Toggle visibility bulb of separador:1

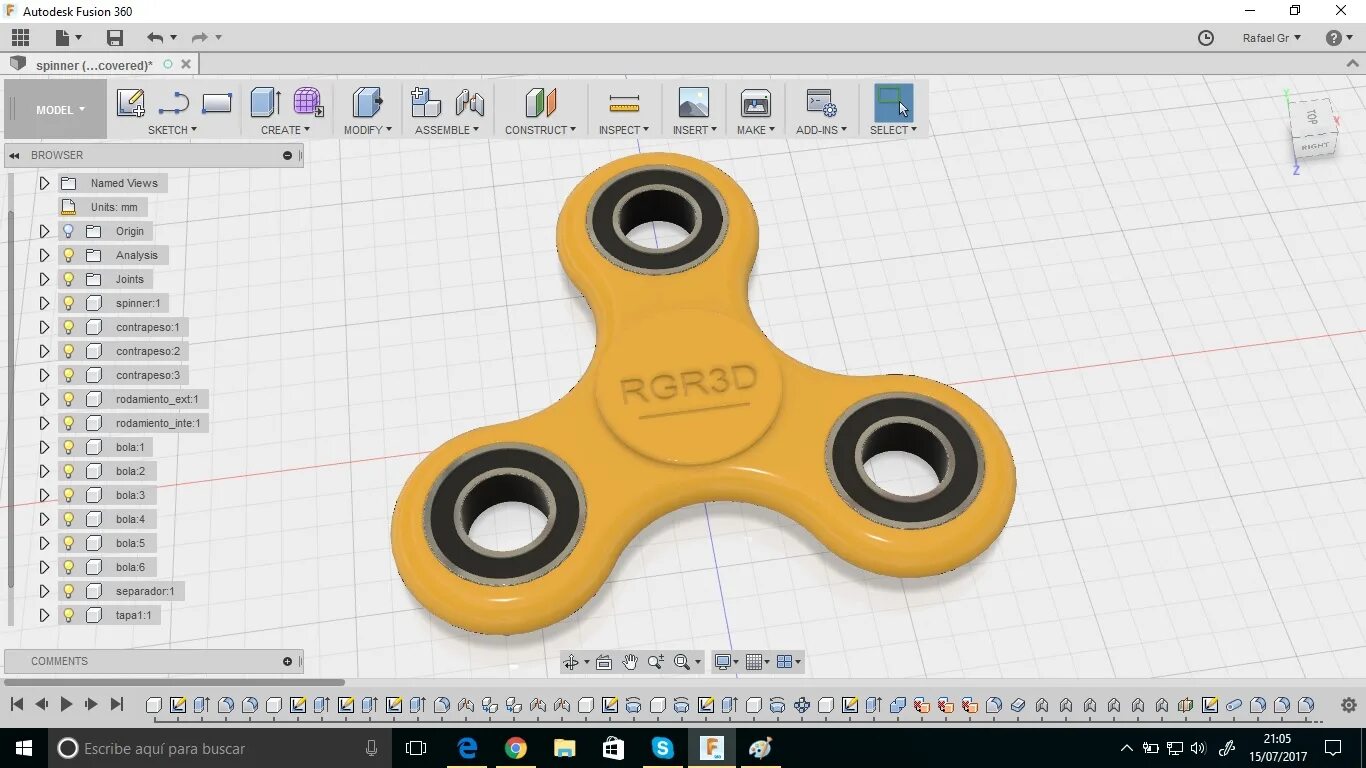pos(69,591)
